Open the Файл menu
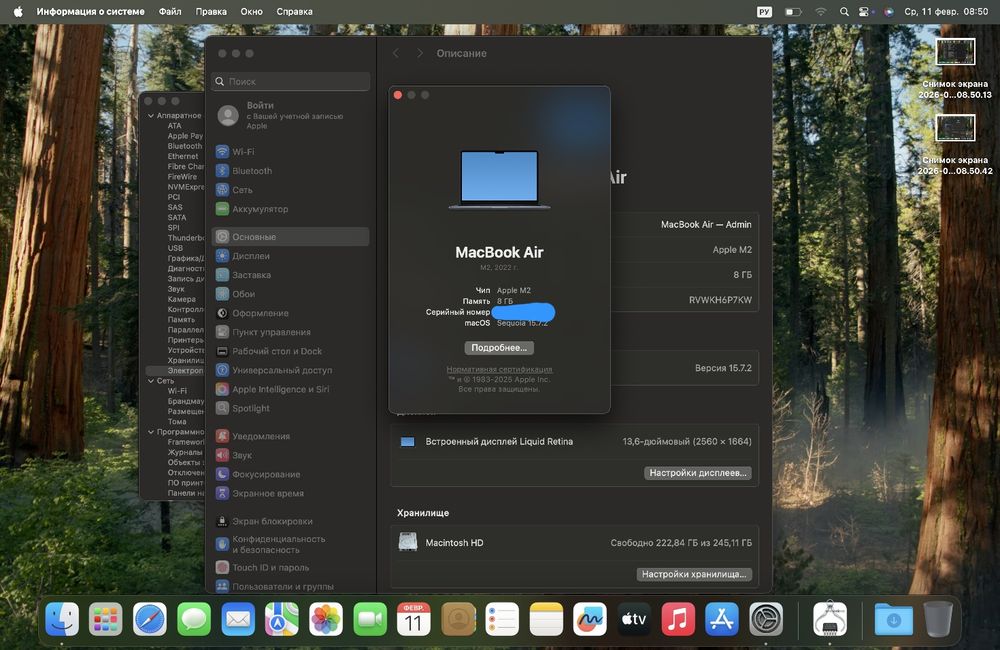This screenshot has width=1000, height=650. 170,11
